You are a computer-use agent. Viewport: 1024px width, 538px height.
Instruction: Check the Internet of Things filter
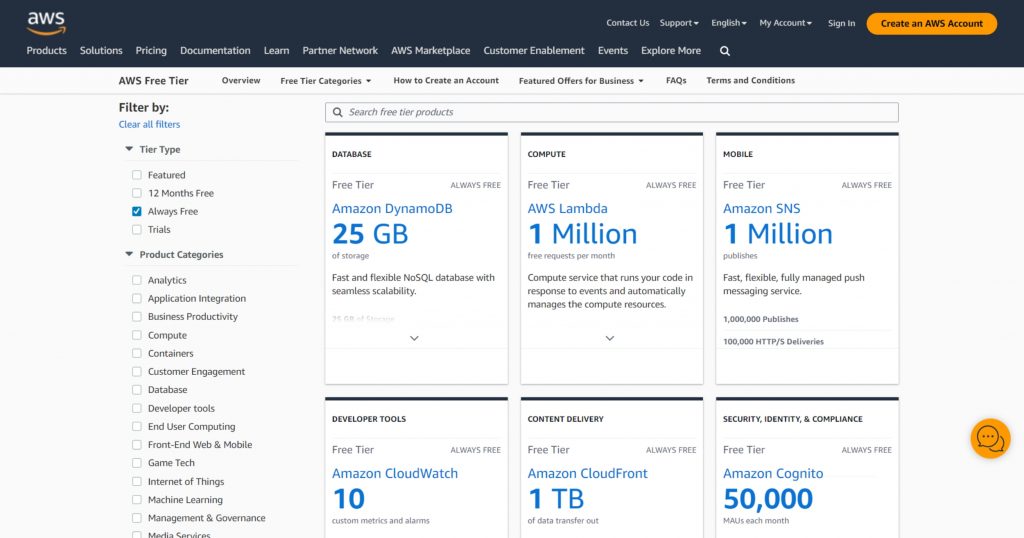tap(136, 481)
